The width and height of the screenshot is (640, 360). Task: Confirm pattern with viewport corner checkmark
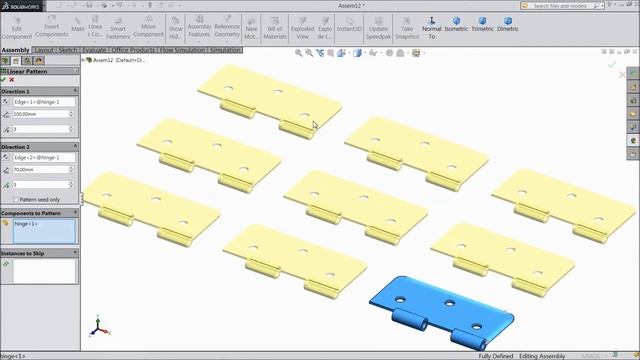point(611,64)
